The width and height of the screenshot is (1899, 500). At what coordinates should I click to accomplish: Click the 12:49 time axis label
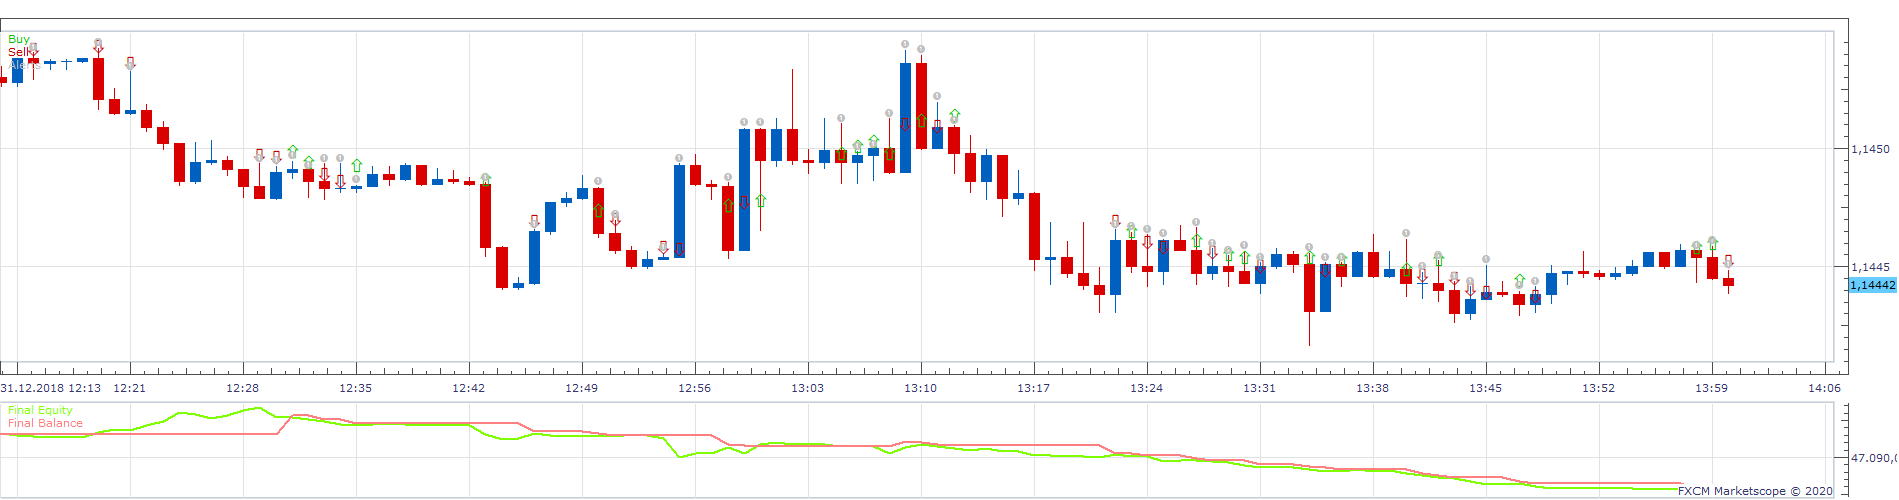(x=581, y=388)
